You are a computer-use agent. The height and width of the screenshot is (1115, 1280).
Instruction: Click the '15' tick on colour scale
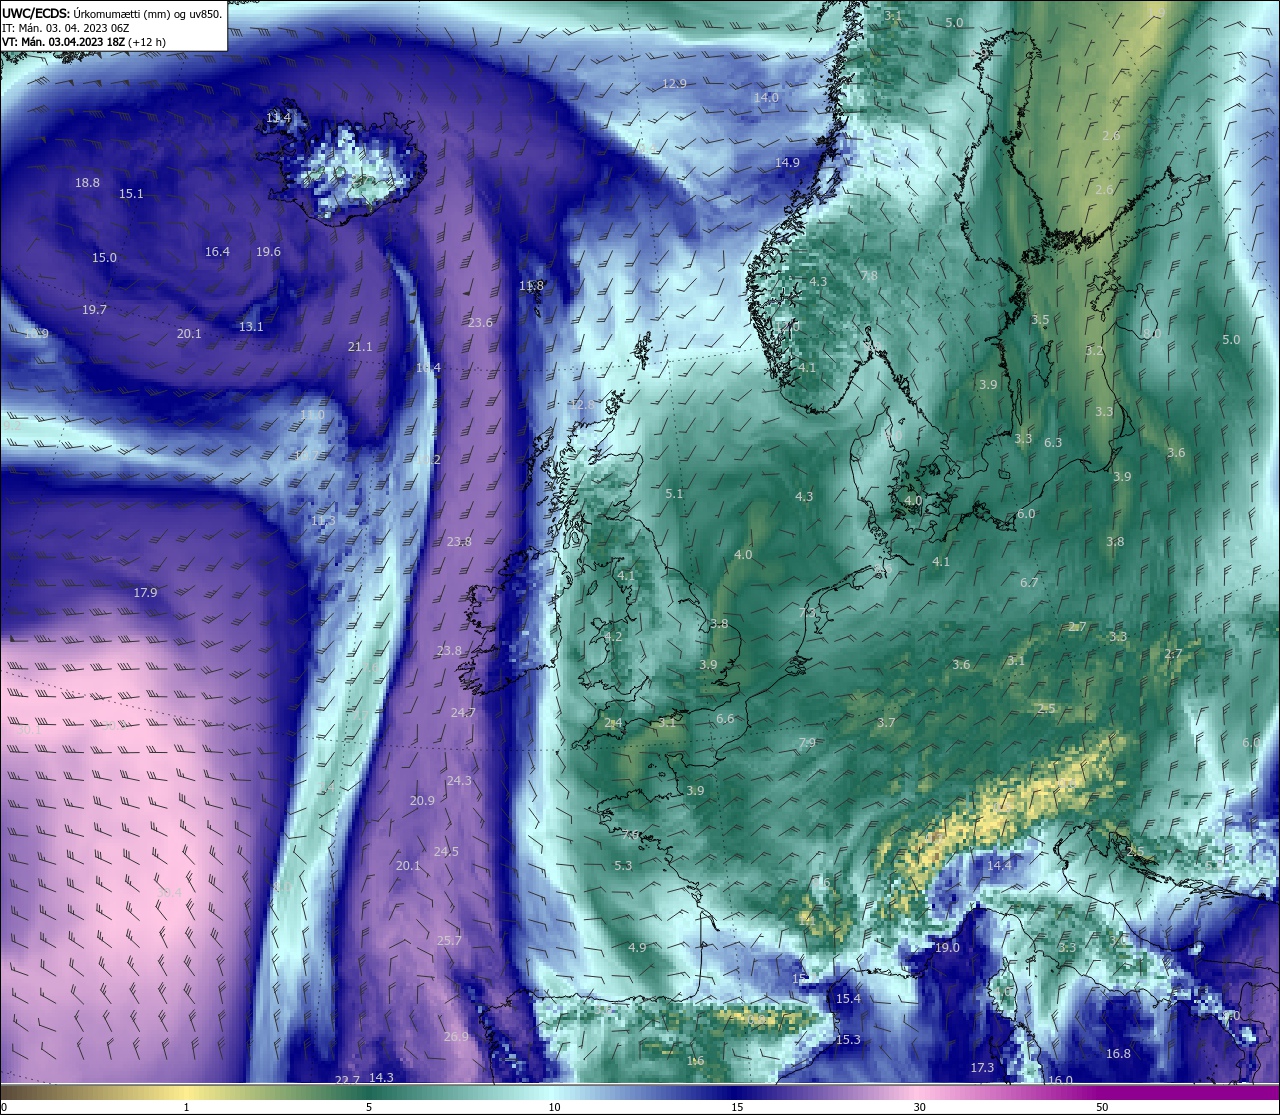click(737, 1107)
